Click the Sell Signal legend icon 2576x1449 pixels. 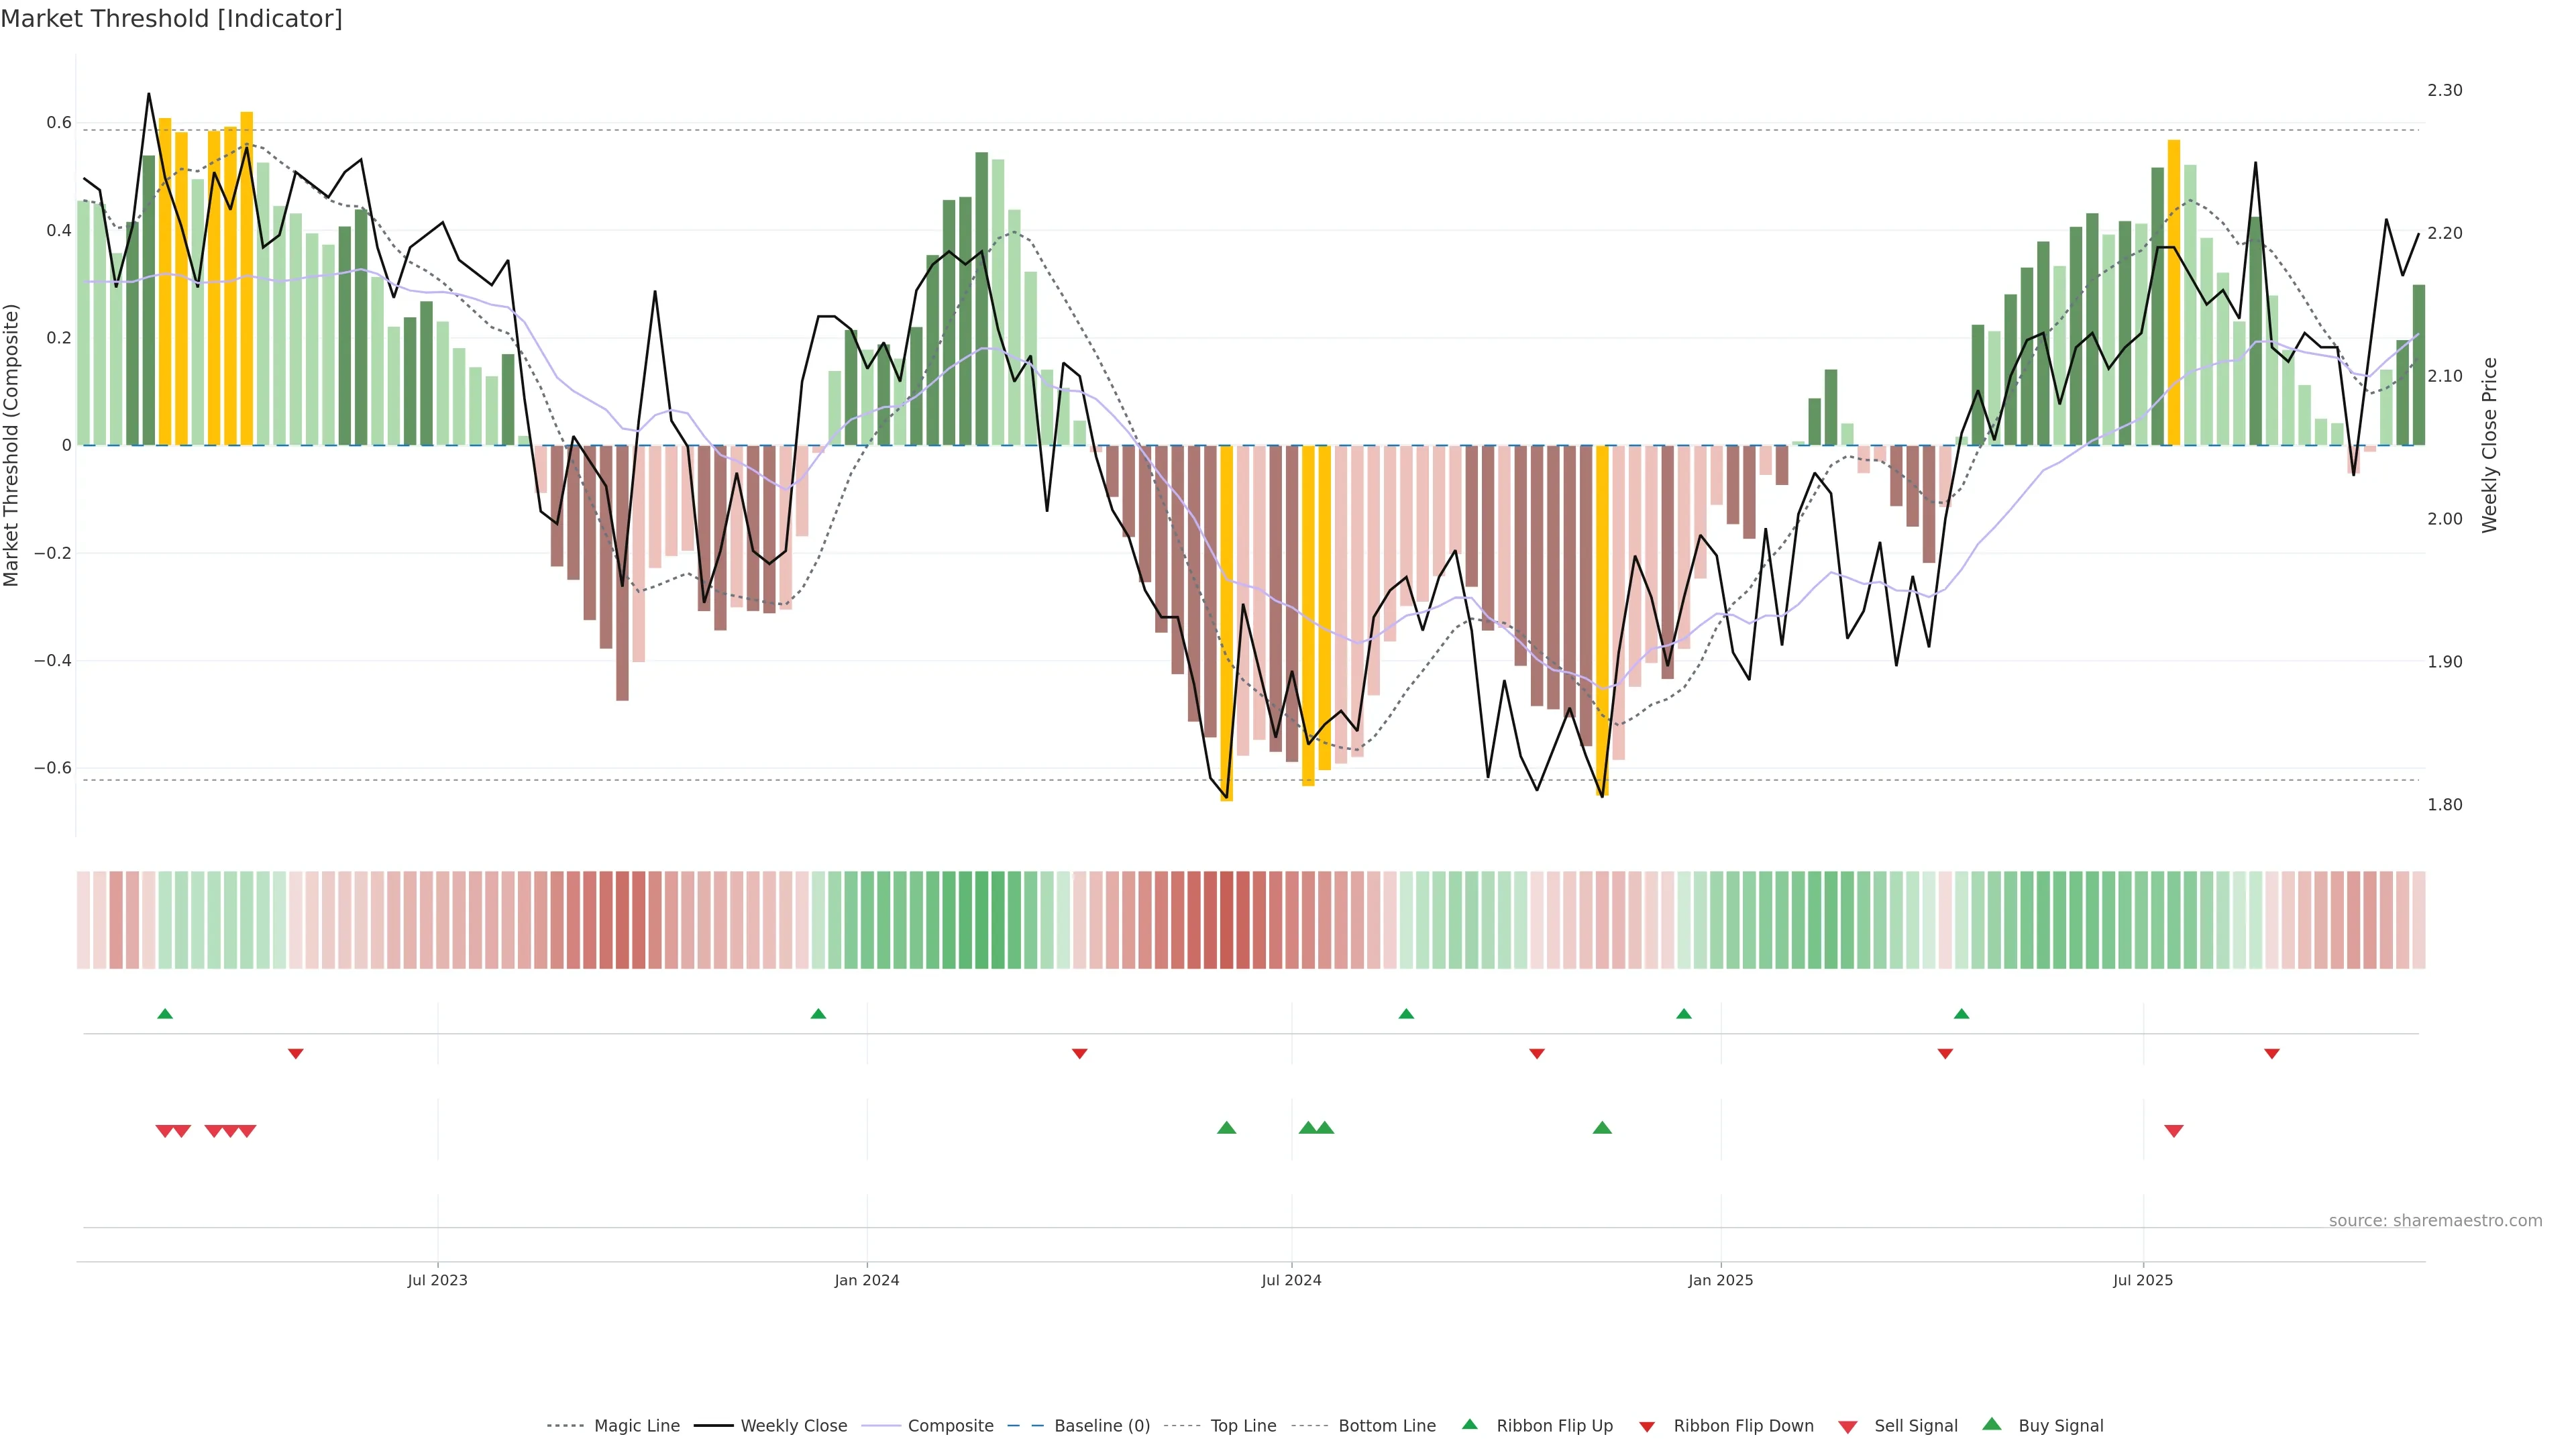[x=1848, y=1427]
